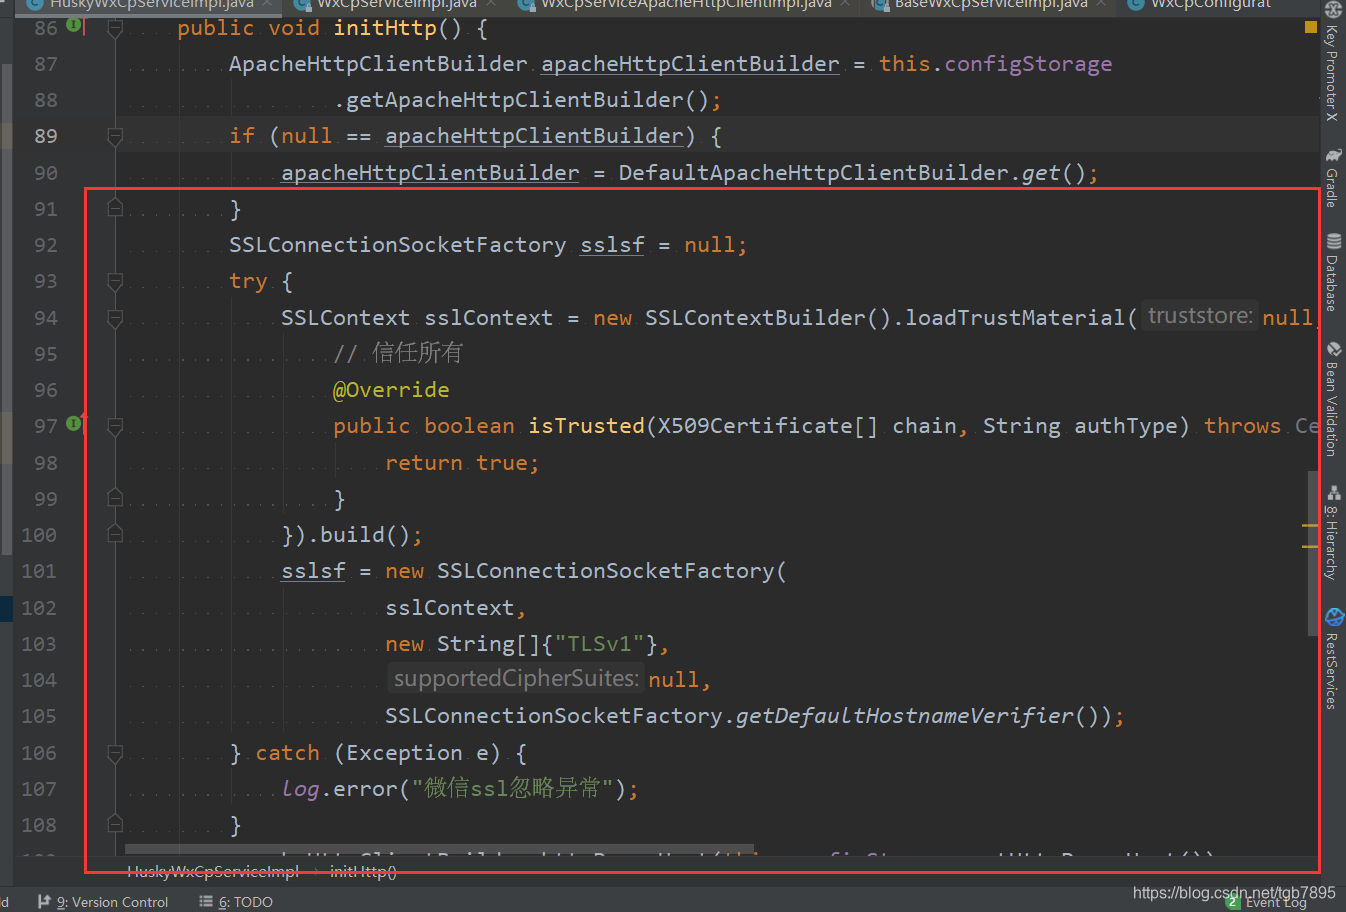Click the implements gutter icon on line 86
Screen dimensions: 1346x912
(74, 25)
